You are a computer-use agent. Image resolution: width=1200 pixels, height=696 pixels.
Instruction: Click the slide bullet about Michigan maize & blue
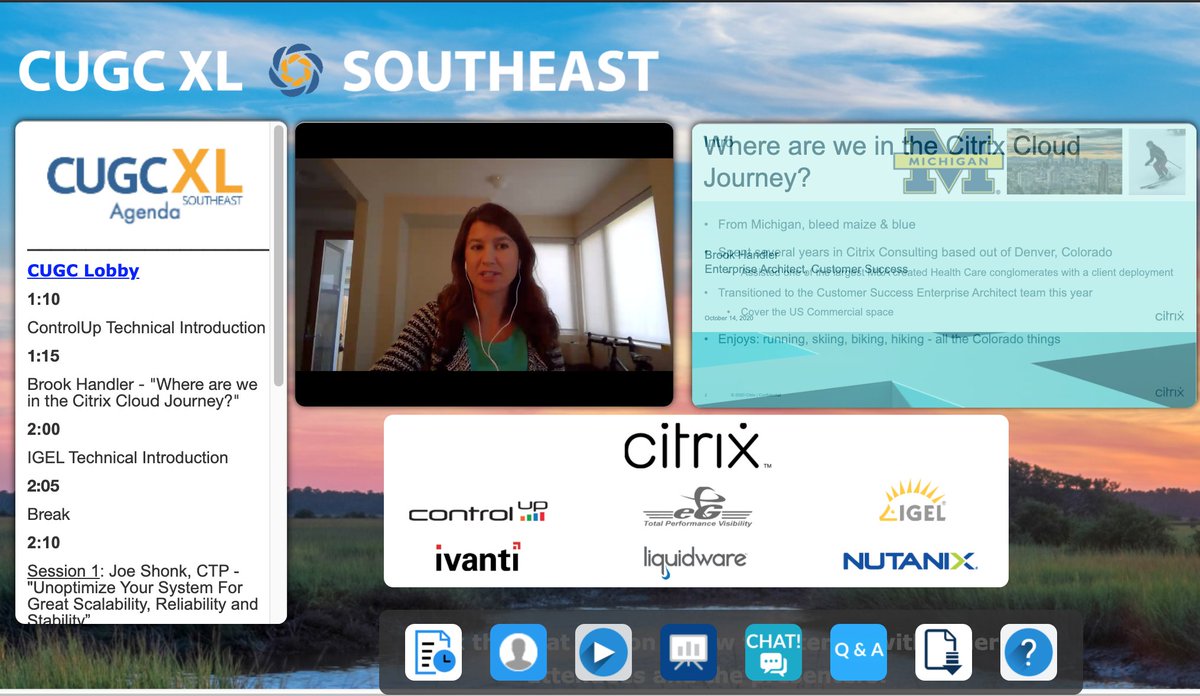tap(817, 224)
